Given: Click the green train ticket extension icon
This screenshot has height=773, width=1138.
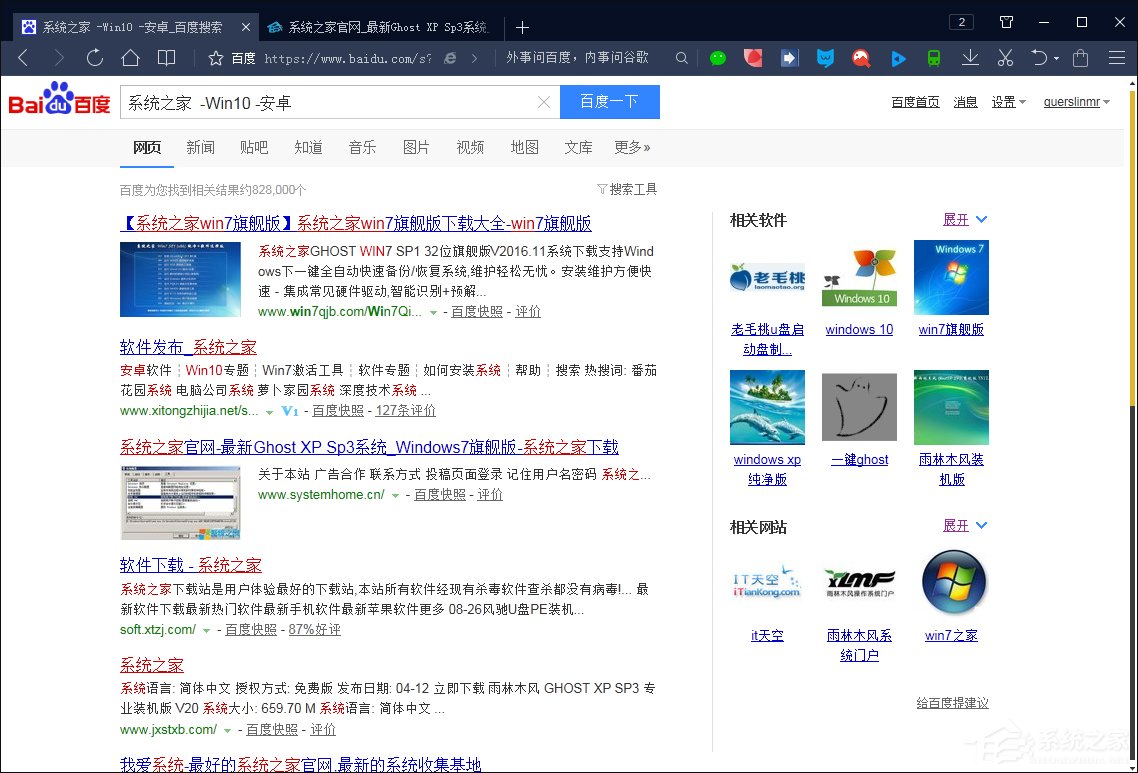Looking at the screenshot, I should (933, 58).
